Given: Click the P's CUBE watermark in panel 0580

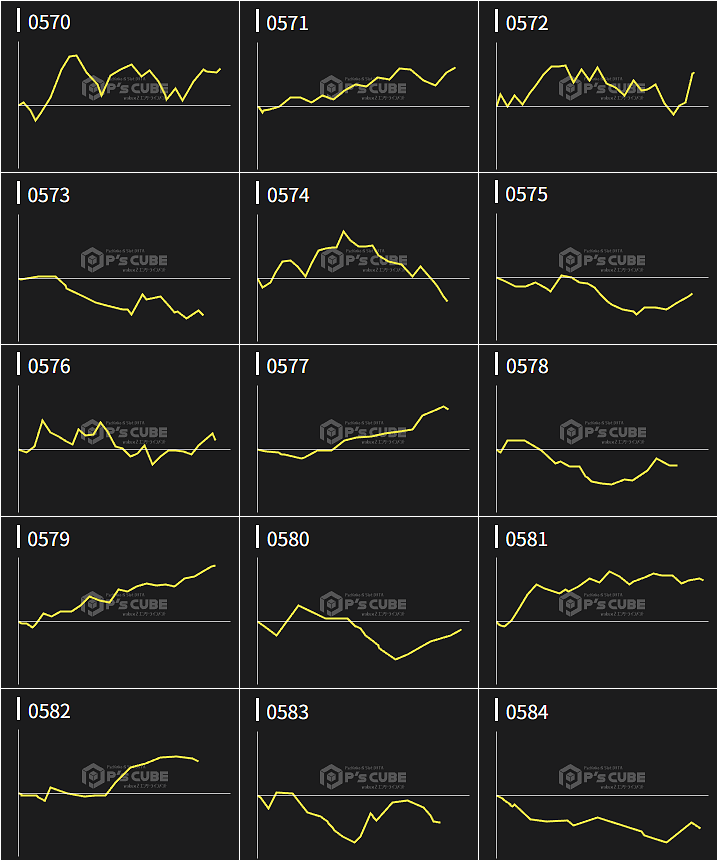Looking at the screenshot, I should point(364,604).
